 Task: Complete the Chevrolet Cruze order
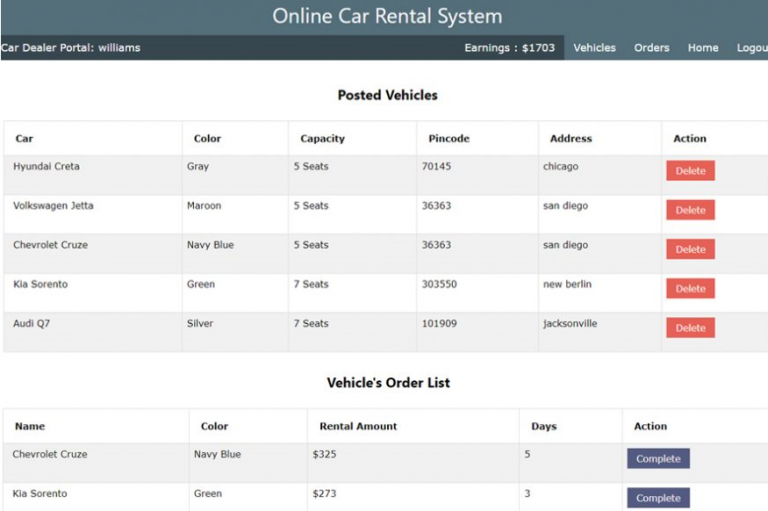[658, 459]
